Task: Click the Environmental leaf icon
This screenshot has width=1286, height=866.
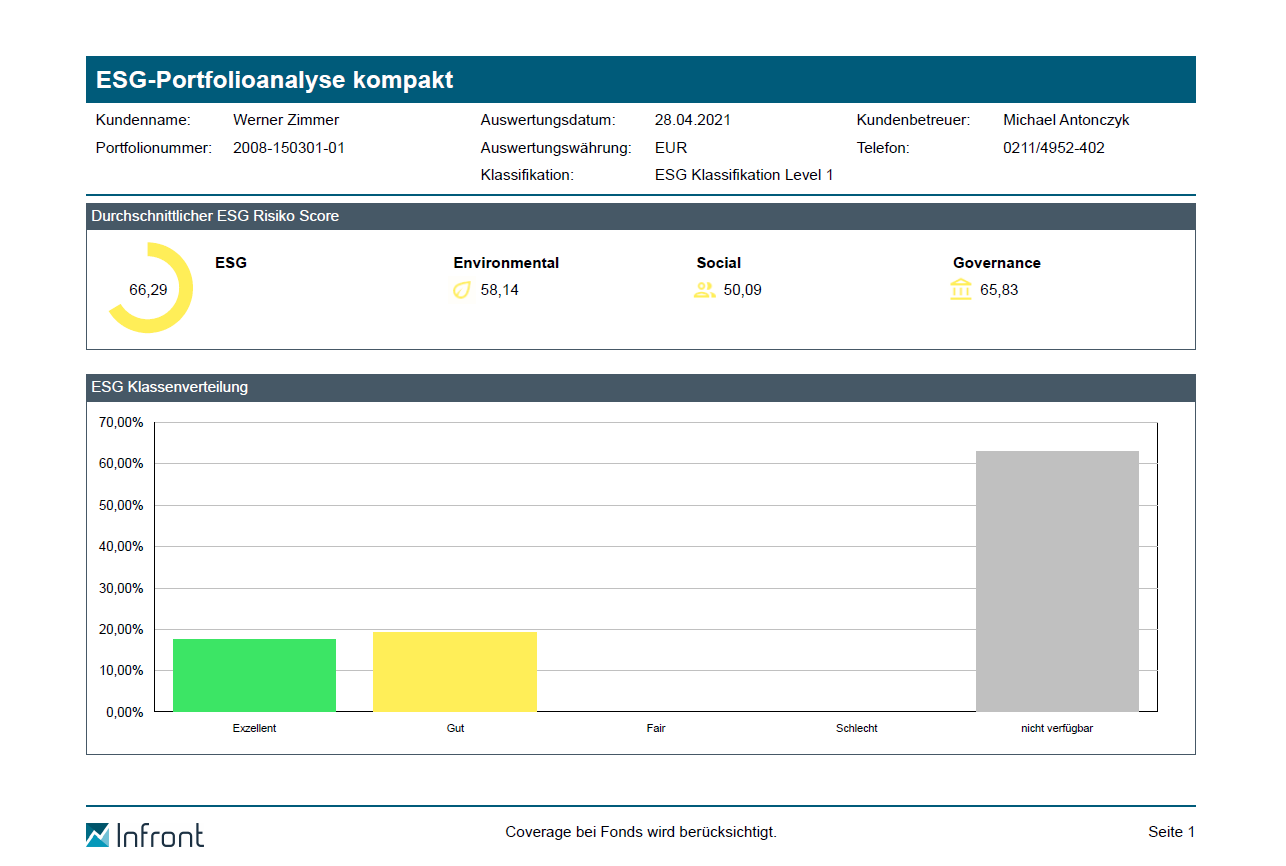Action: click(x=461, y=291)
